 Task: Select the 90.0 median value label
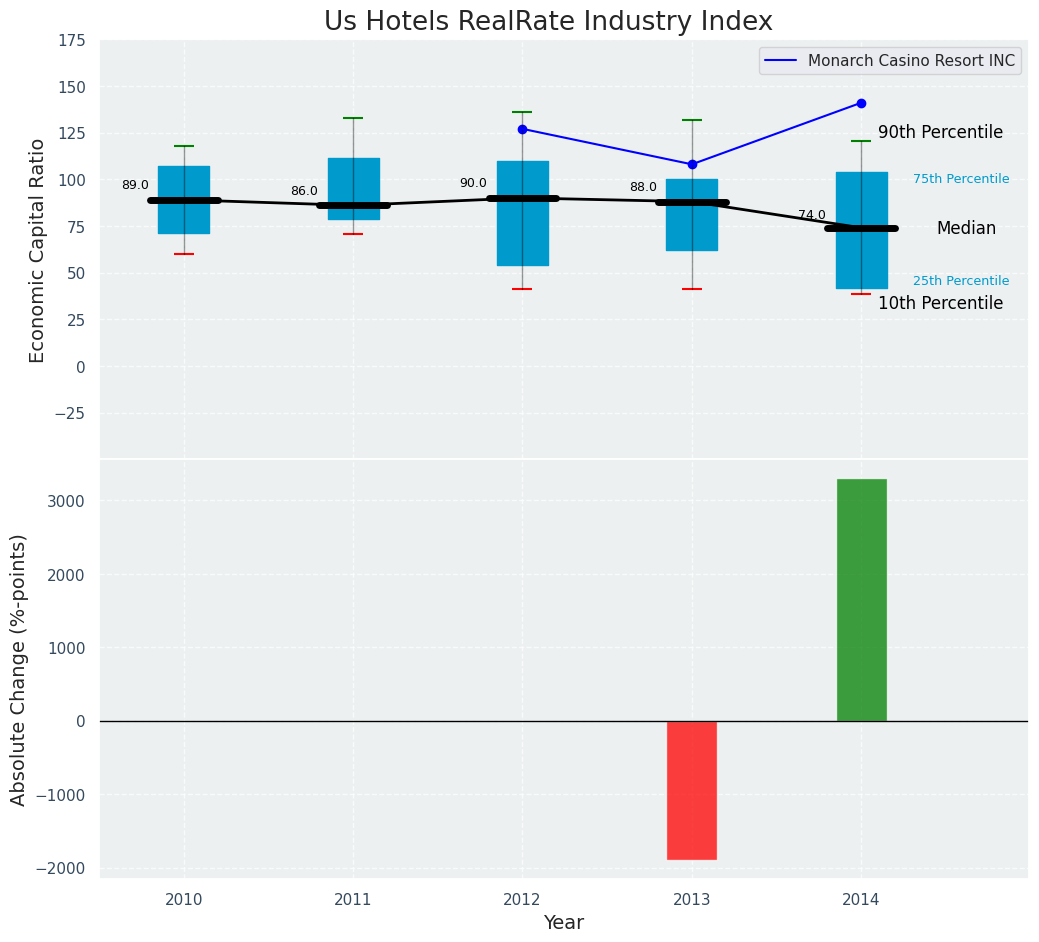[473, 184]
